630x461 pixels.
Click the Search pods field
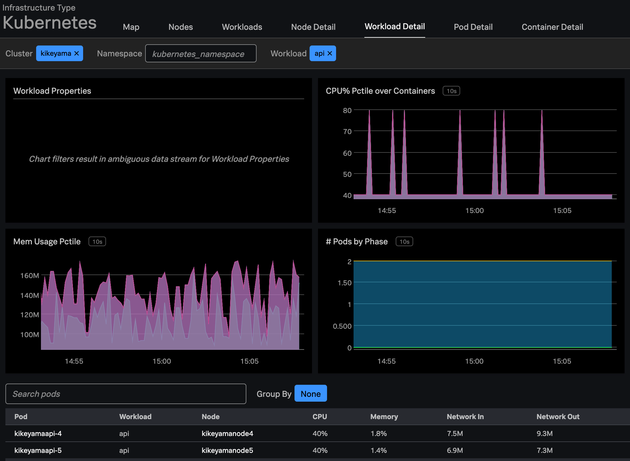126,393
